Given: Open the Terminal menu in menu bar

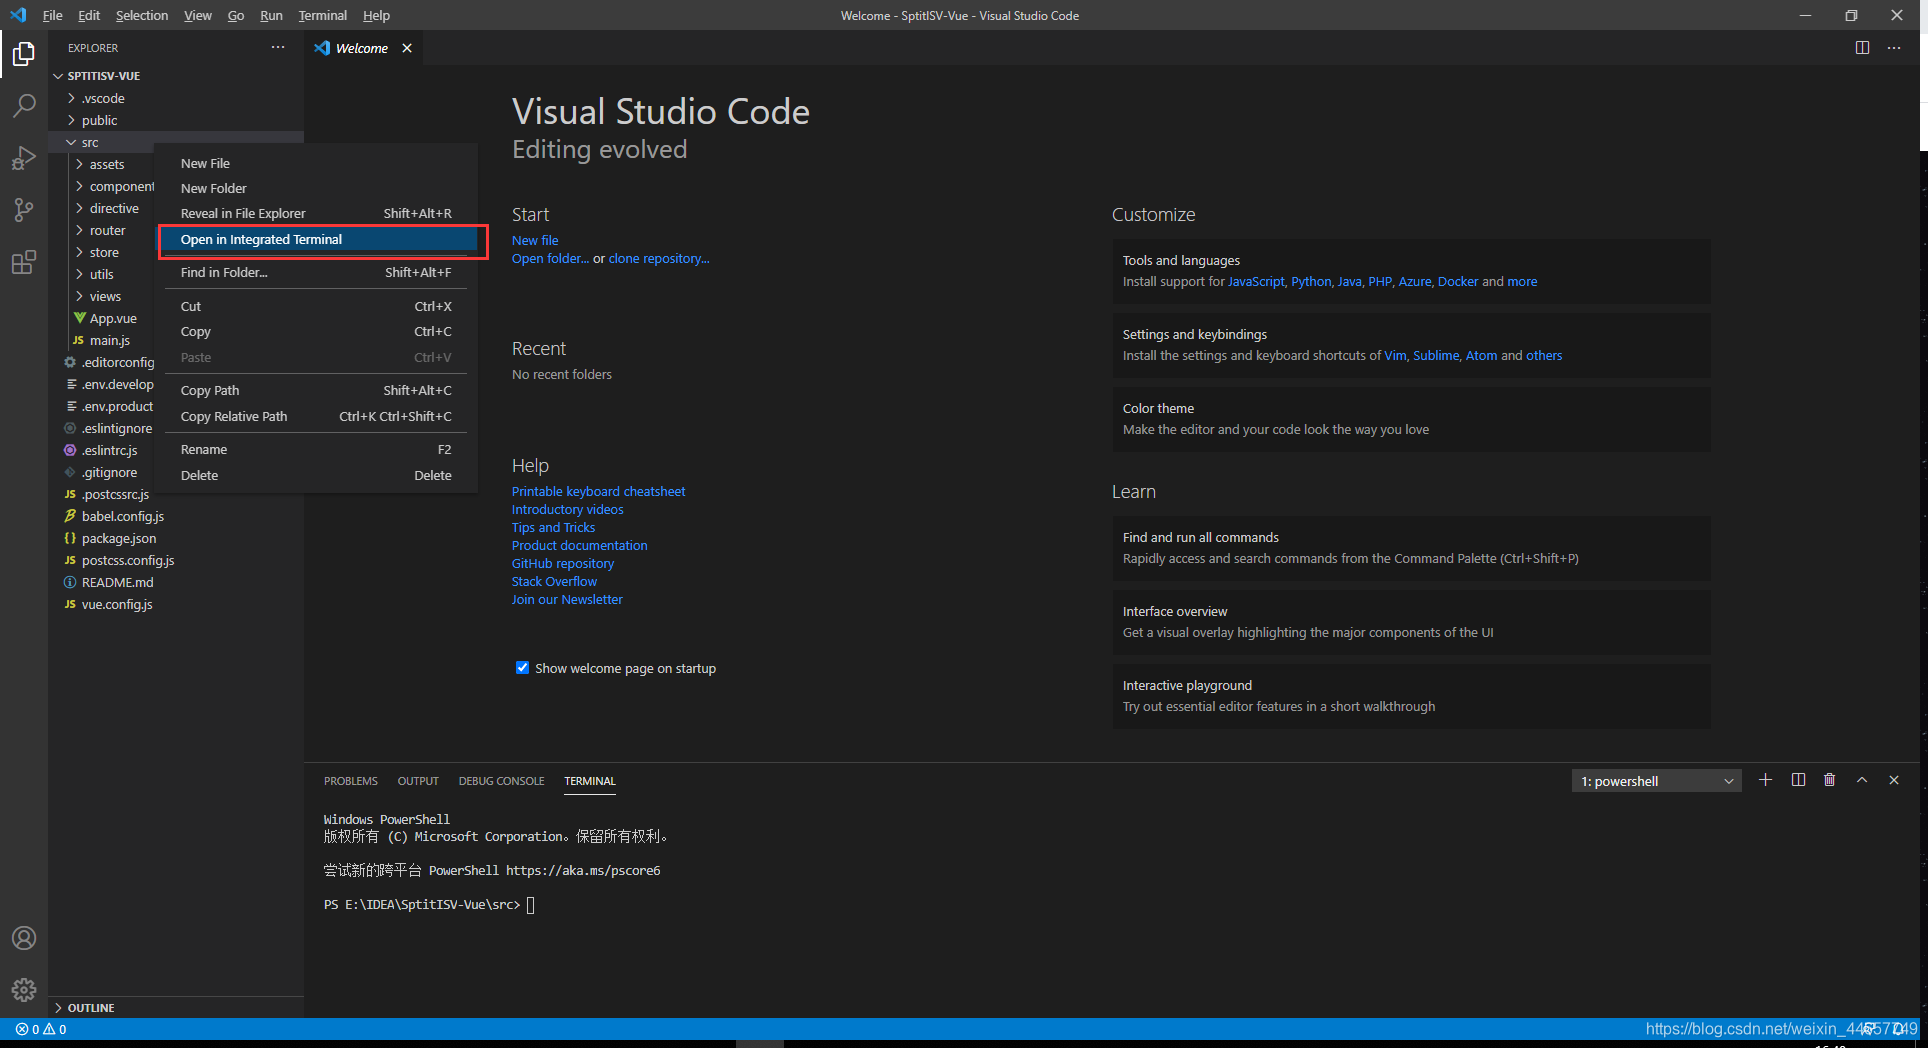Looking at the screenshot, I should [x=322, y=15].
